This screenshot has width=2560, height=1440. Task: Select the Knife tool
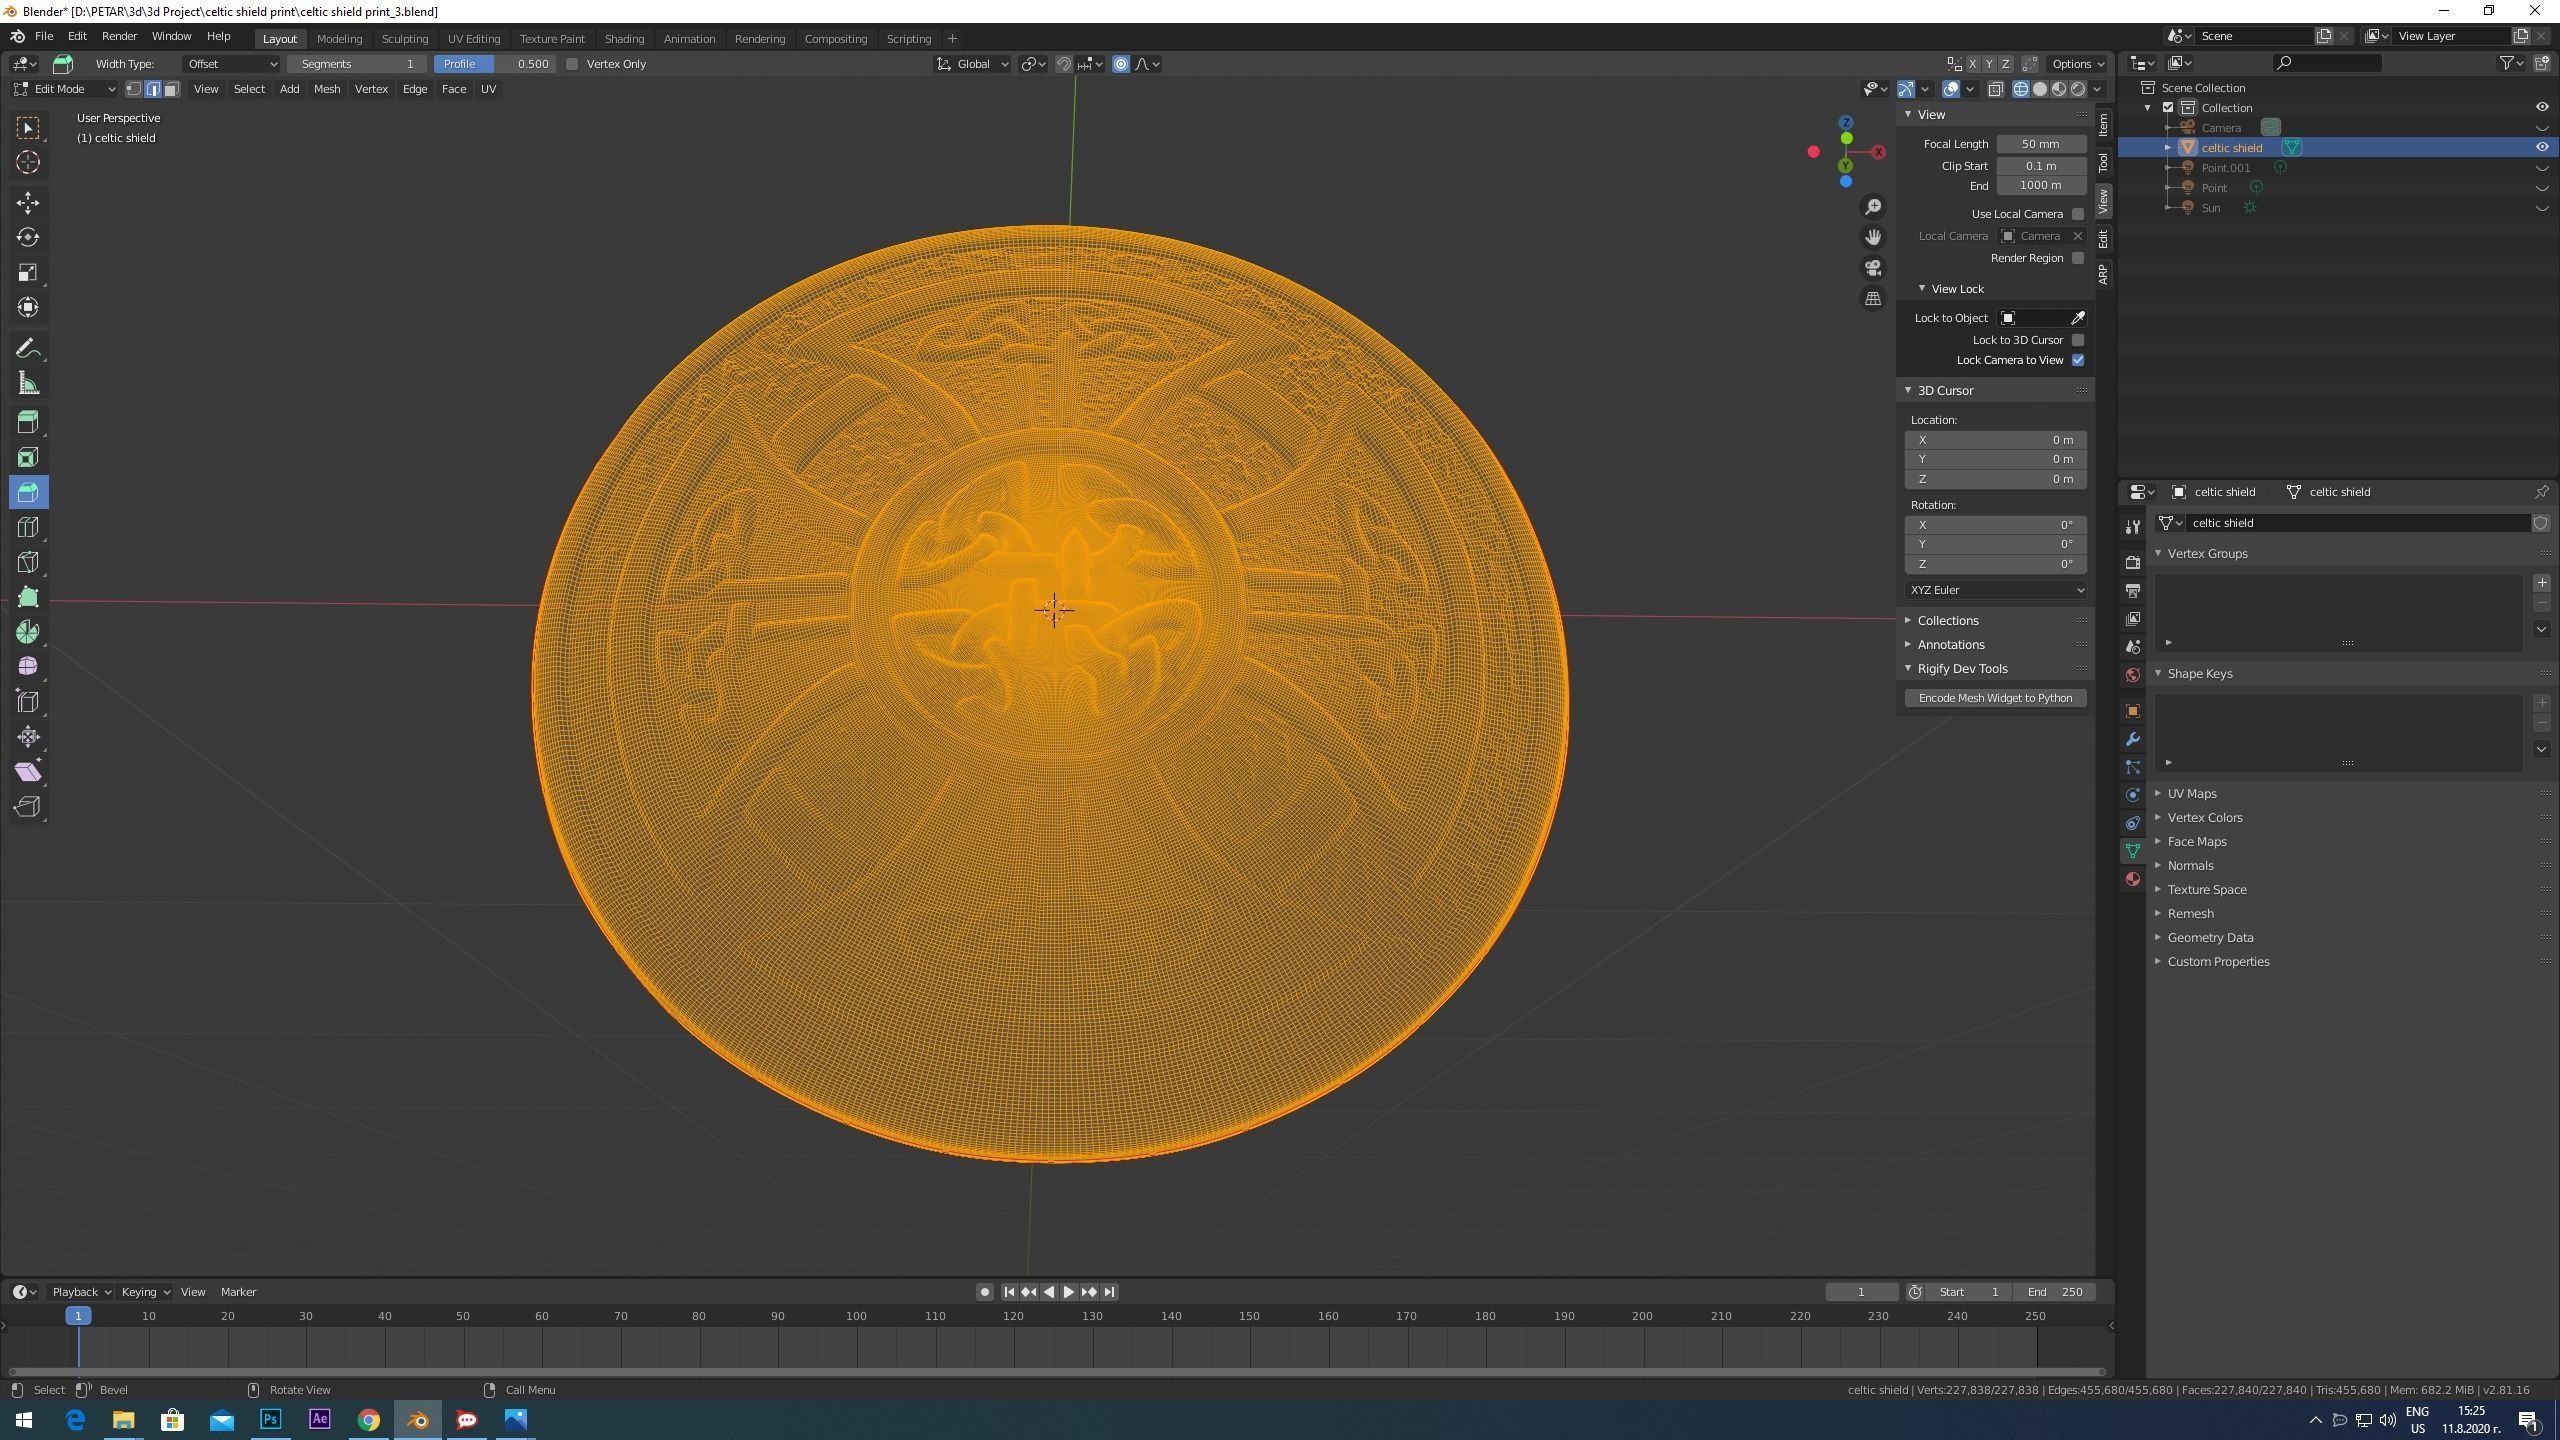[x=28, y=562]
